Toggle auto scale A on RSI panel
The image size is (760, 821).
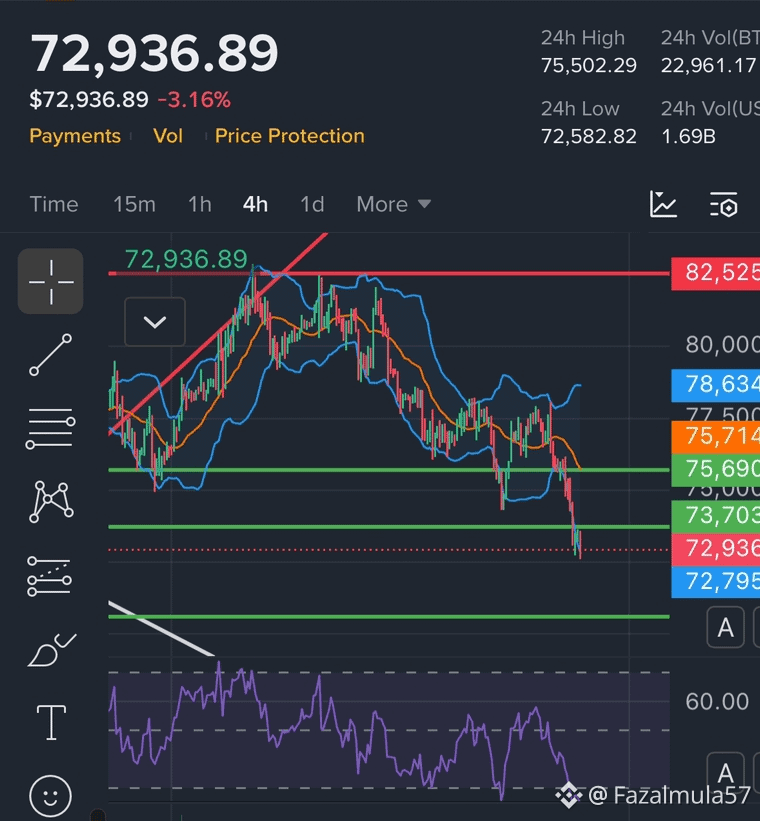click(x=725, y=773)
